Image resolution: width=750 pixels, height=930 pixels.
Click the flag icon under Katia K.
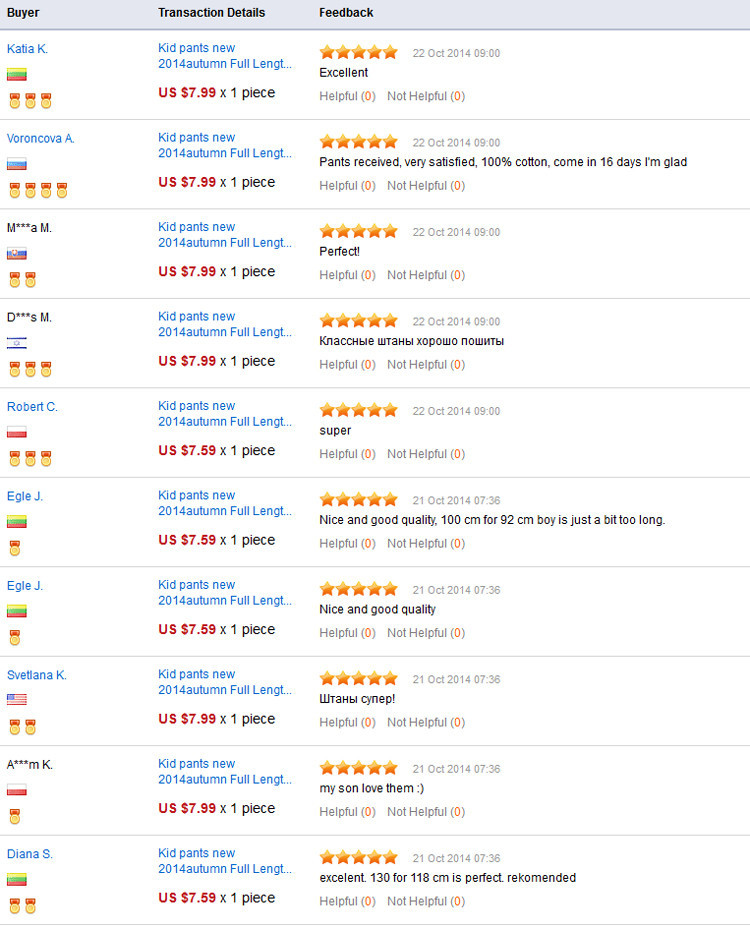point(17,75)
